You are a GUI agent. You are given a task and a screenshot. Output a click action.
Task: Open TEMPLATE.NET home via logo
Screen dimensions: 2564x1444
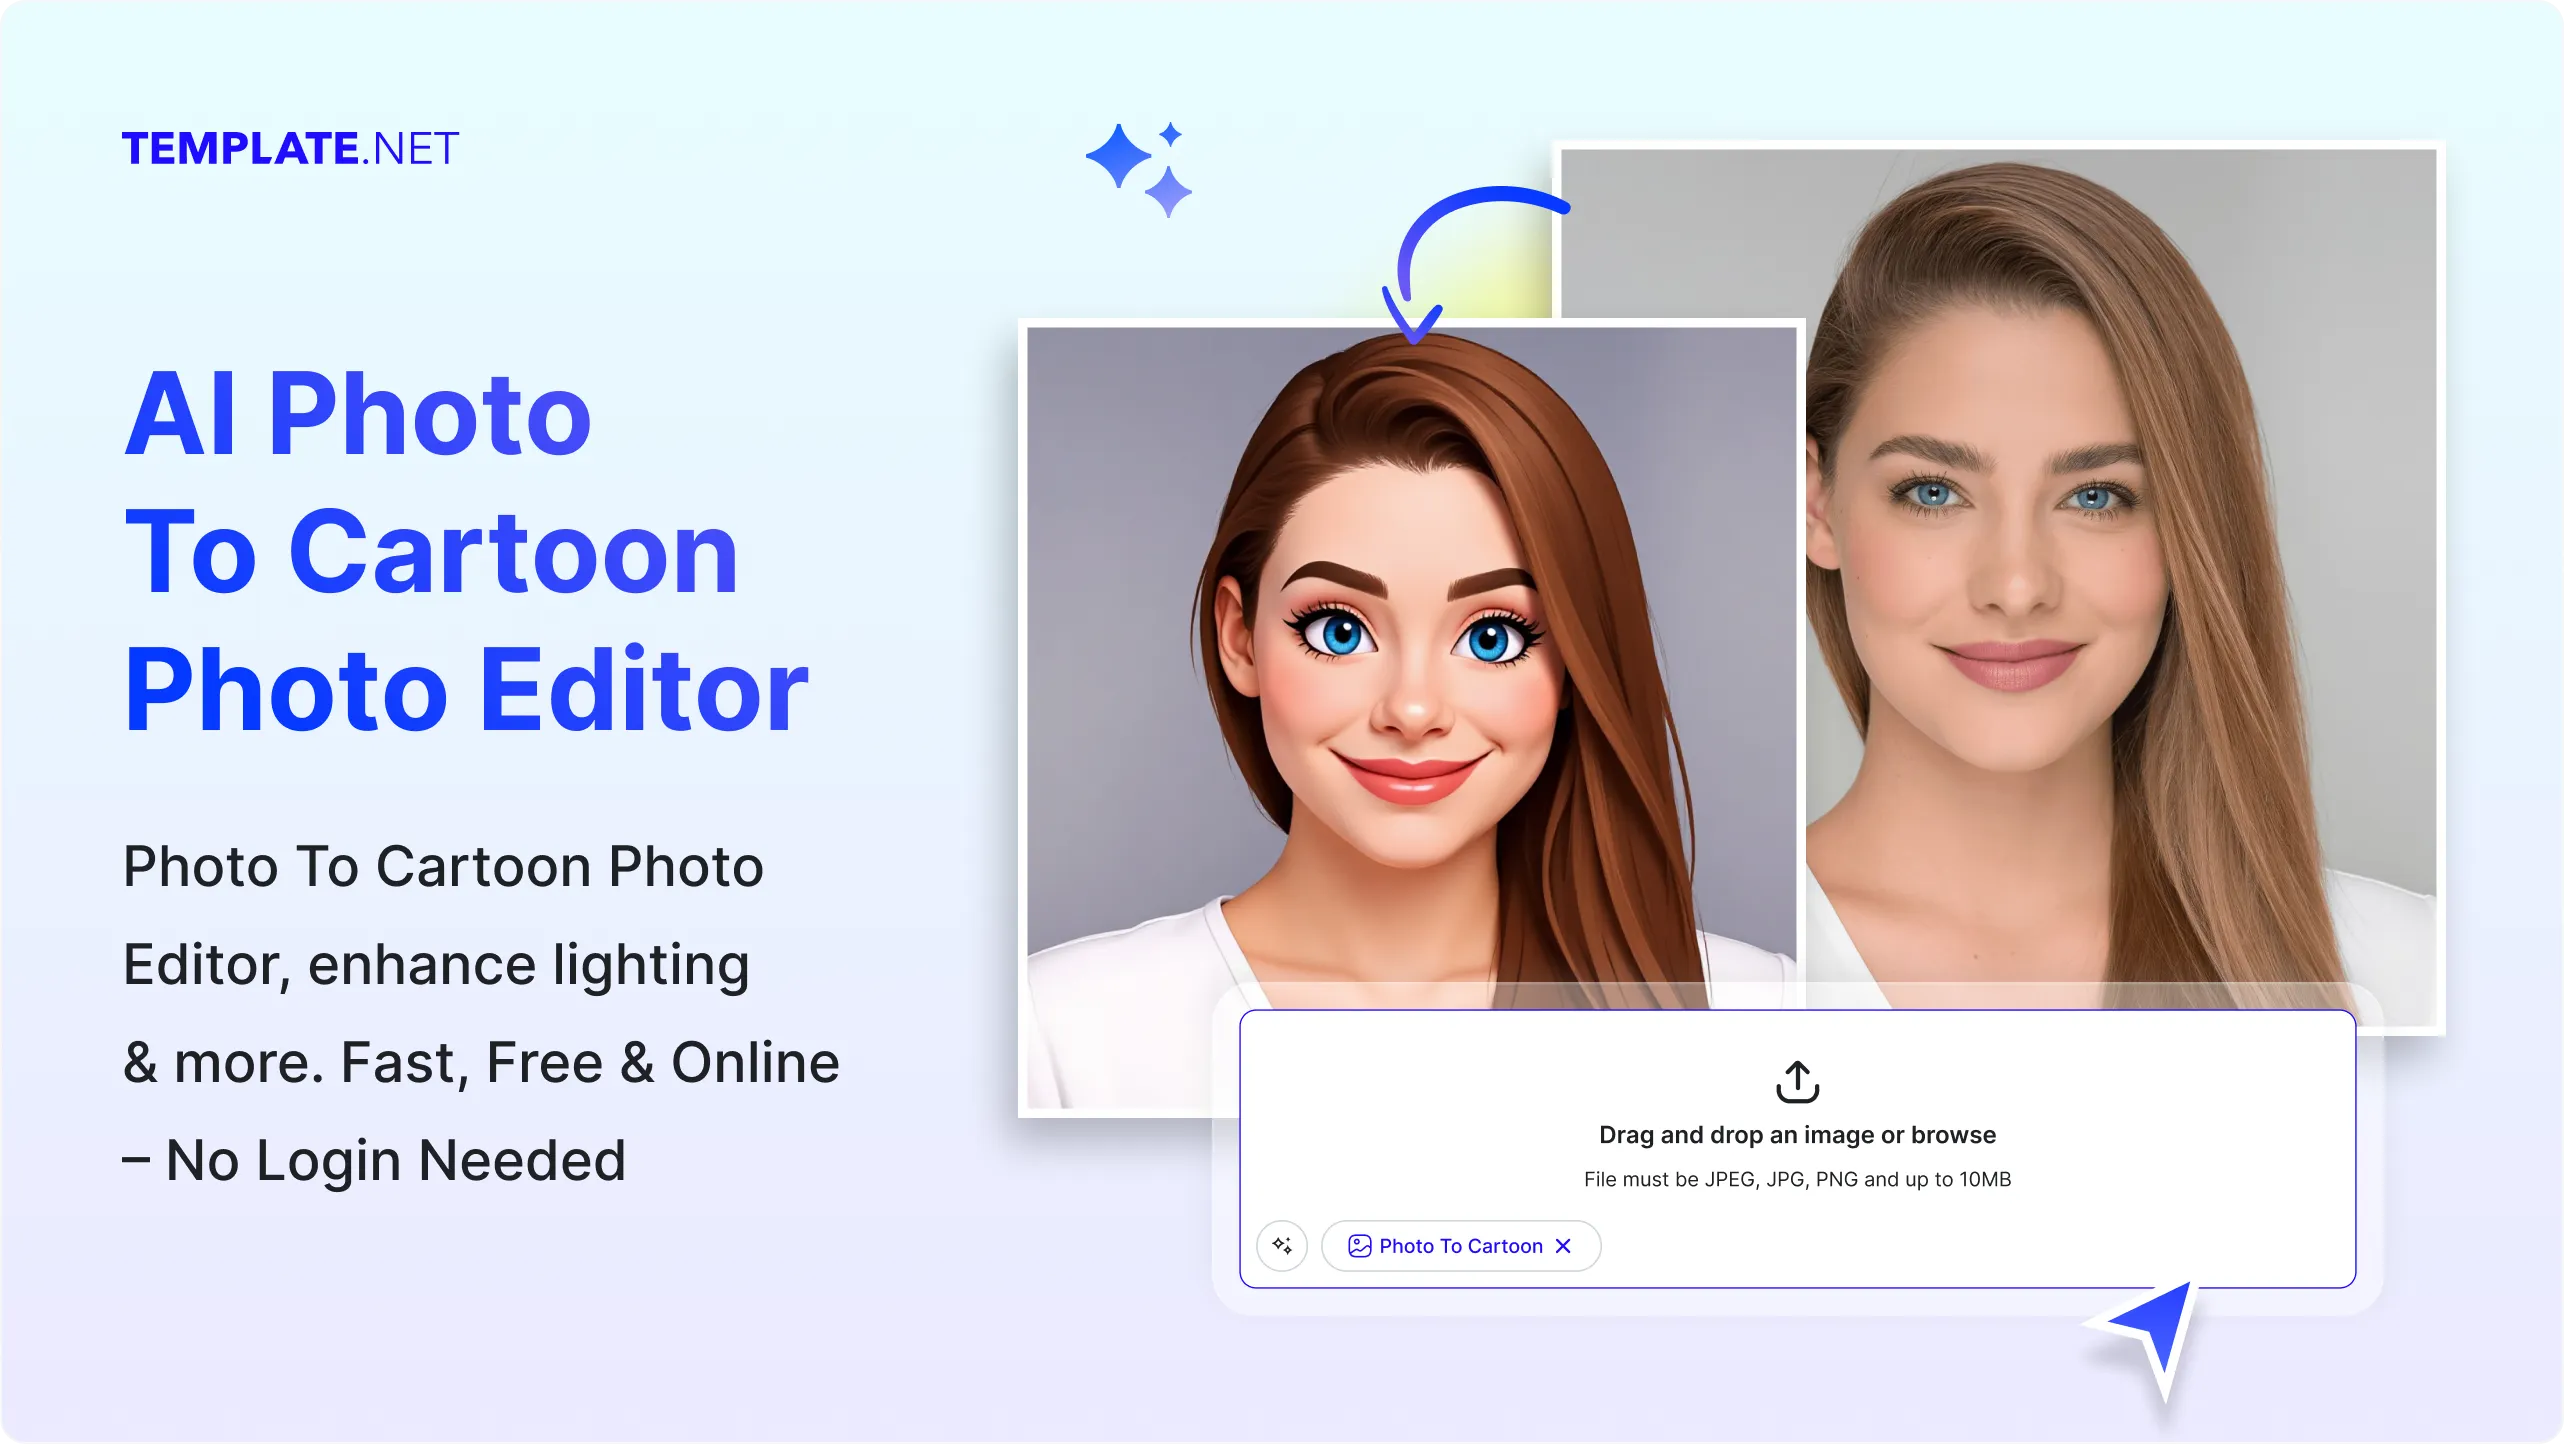292,148
